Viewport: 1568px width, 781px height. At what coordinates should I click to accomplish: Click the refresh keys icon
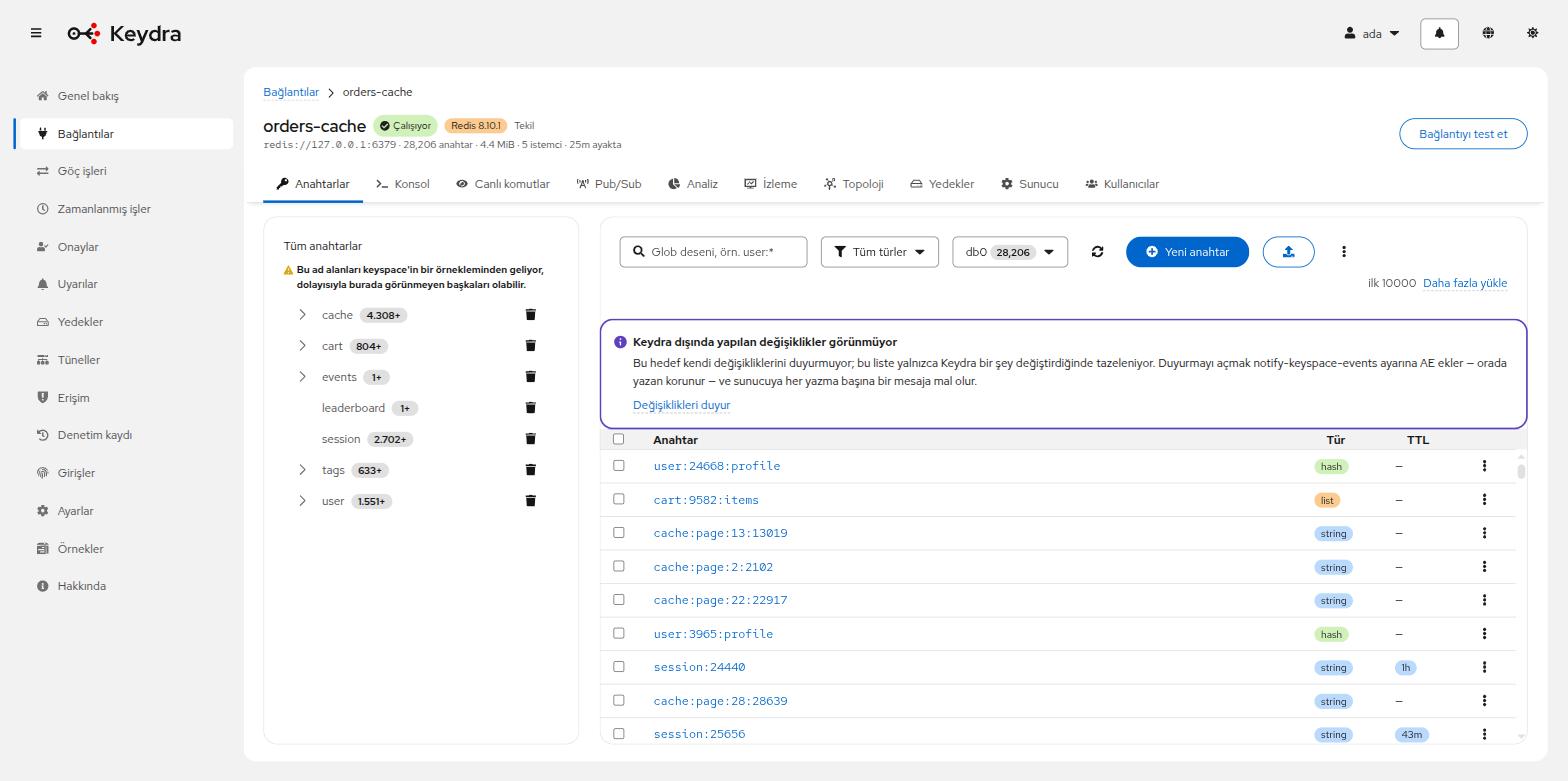[1097, 252]
